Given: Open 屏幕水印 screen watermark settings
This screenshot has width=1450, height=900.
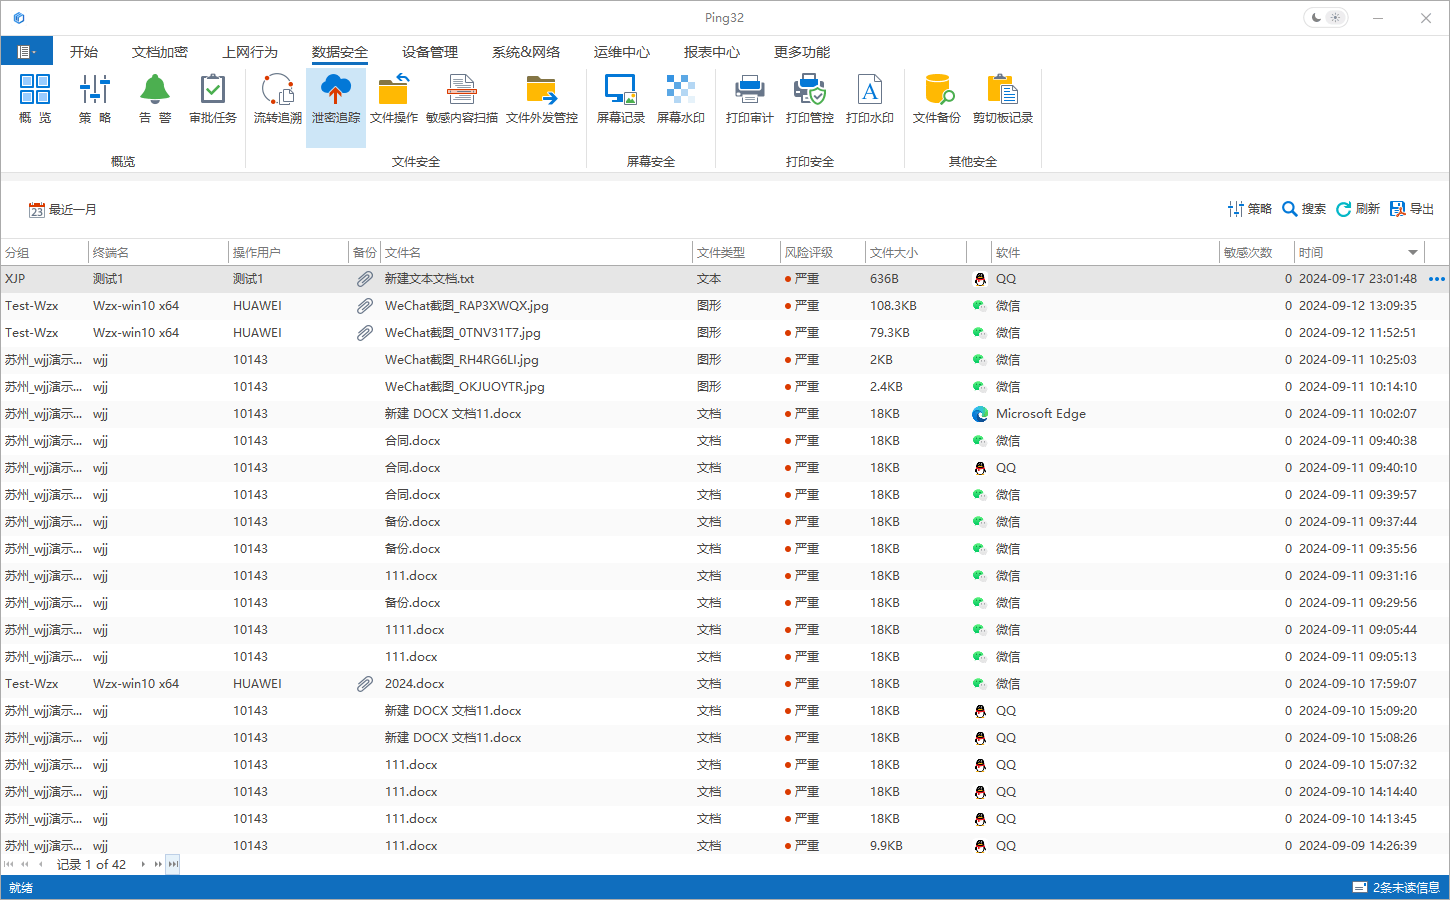Looking at the screenshot, I should pyautogui.click(x=681, y=100).
